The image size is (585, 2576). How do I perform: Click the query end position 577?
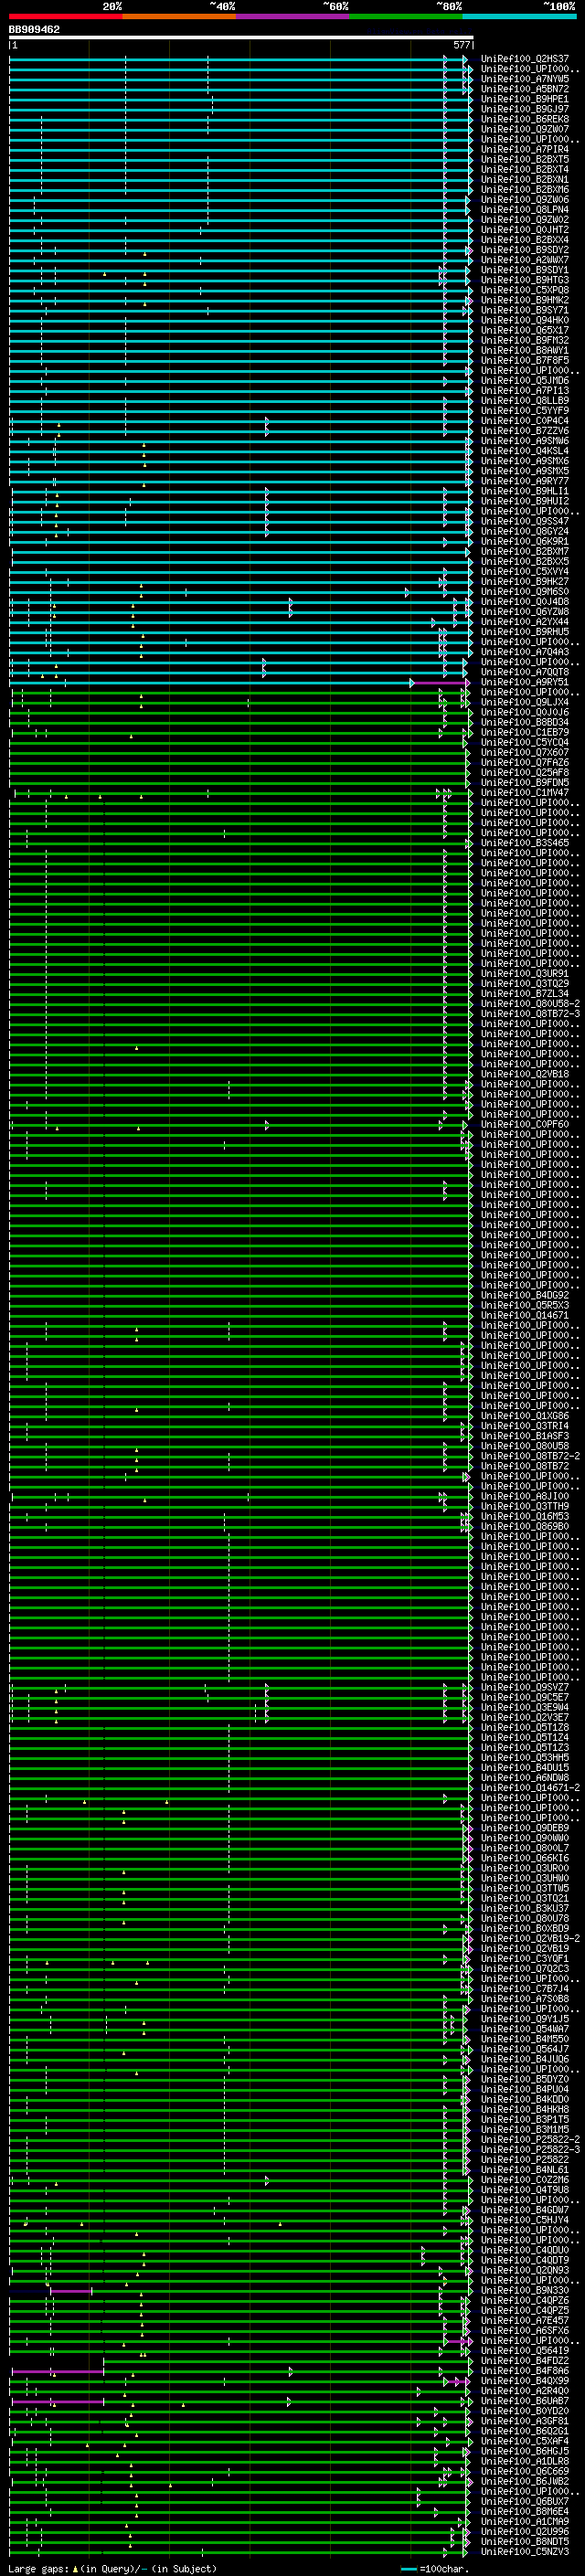tap(461, 45)
